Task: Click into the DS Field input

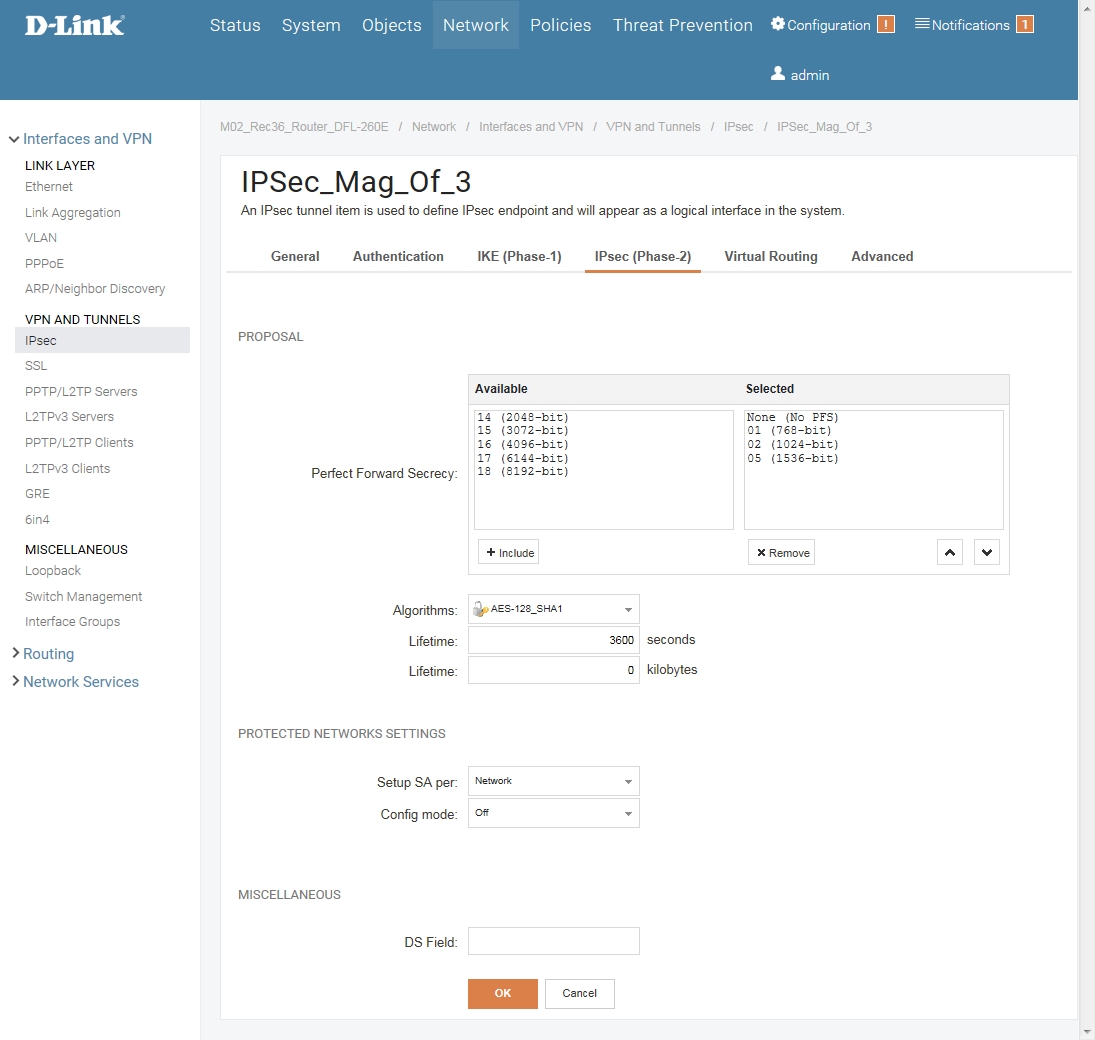Action: tap(553, 941)
